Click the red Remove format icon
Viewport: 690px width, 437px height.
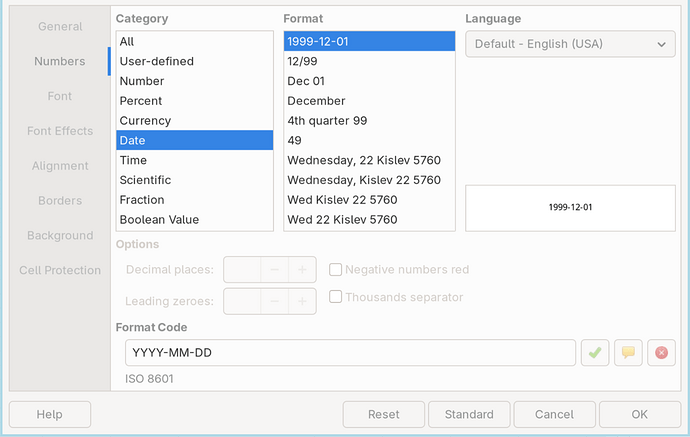pyautogui.click(x=661, y=353)
